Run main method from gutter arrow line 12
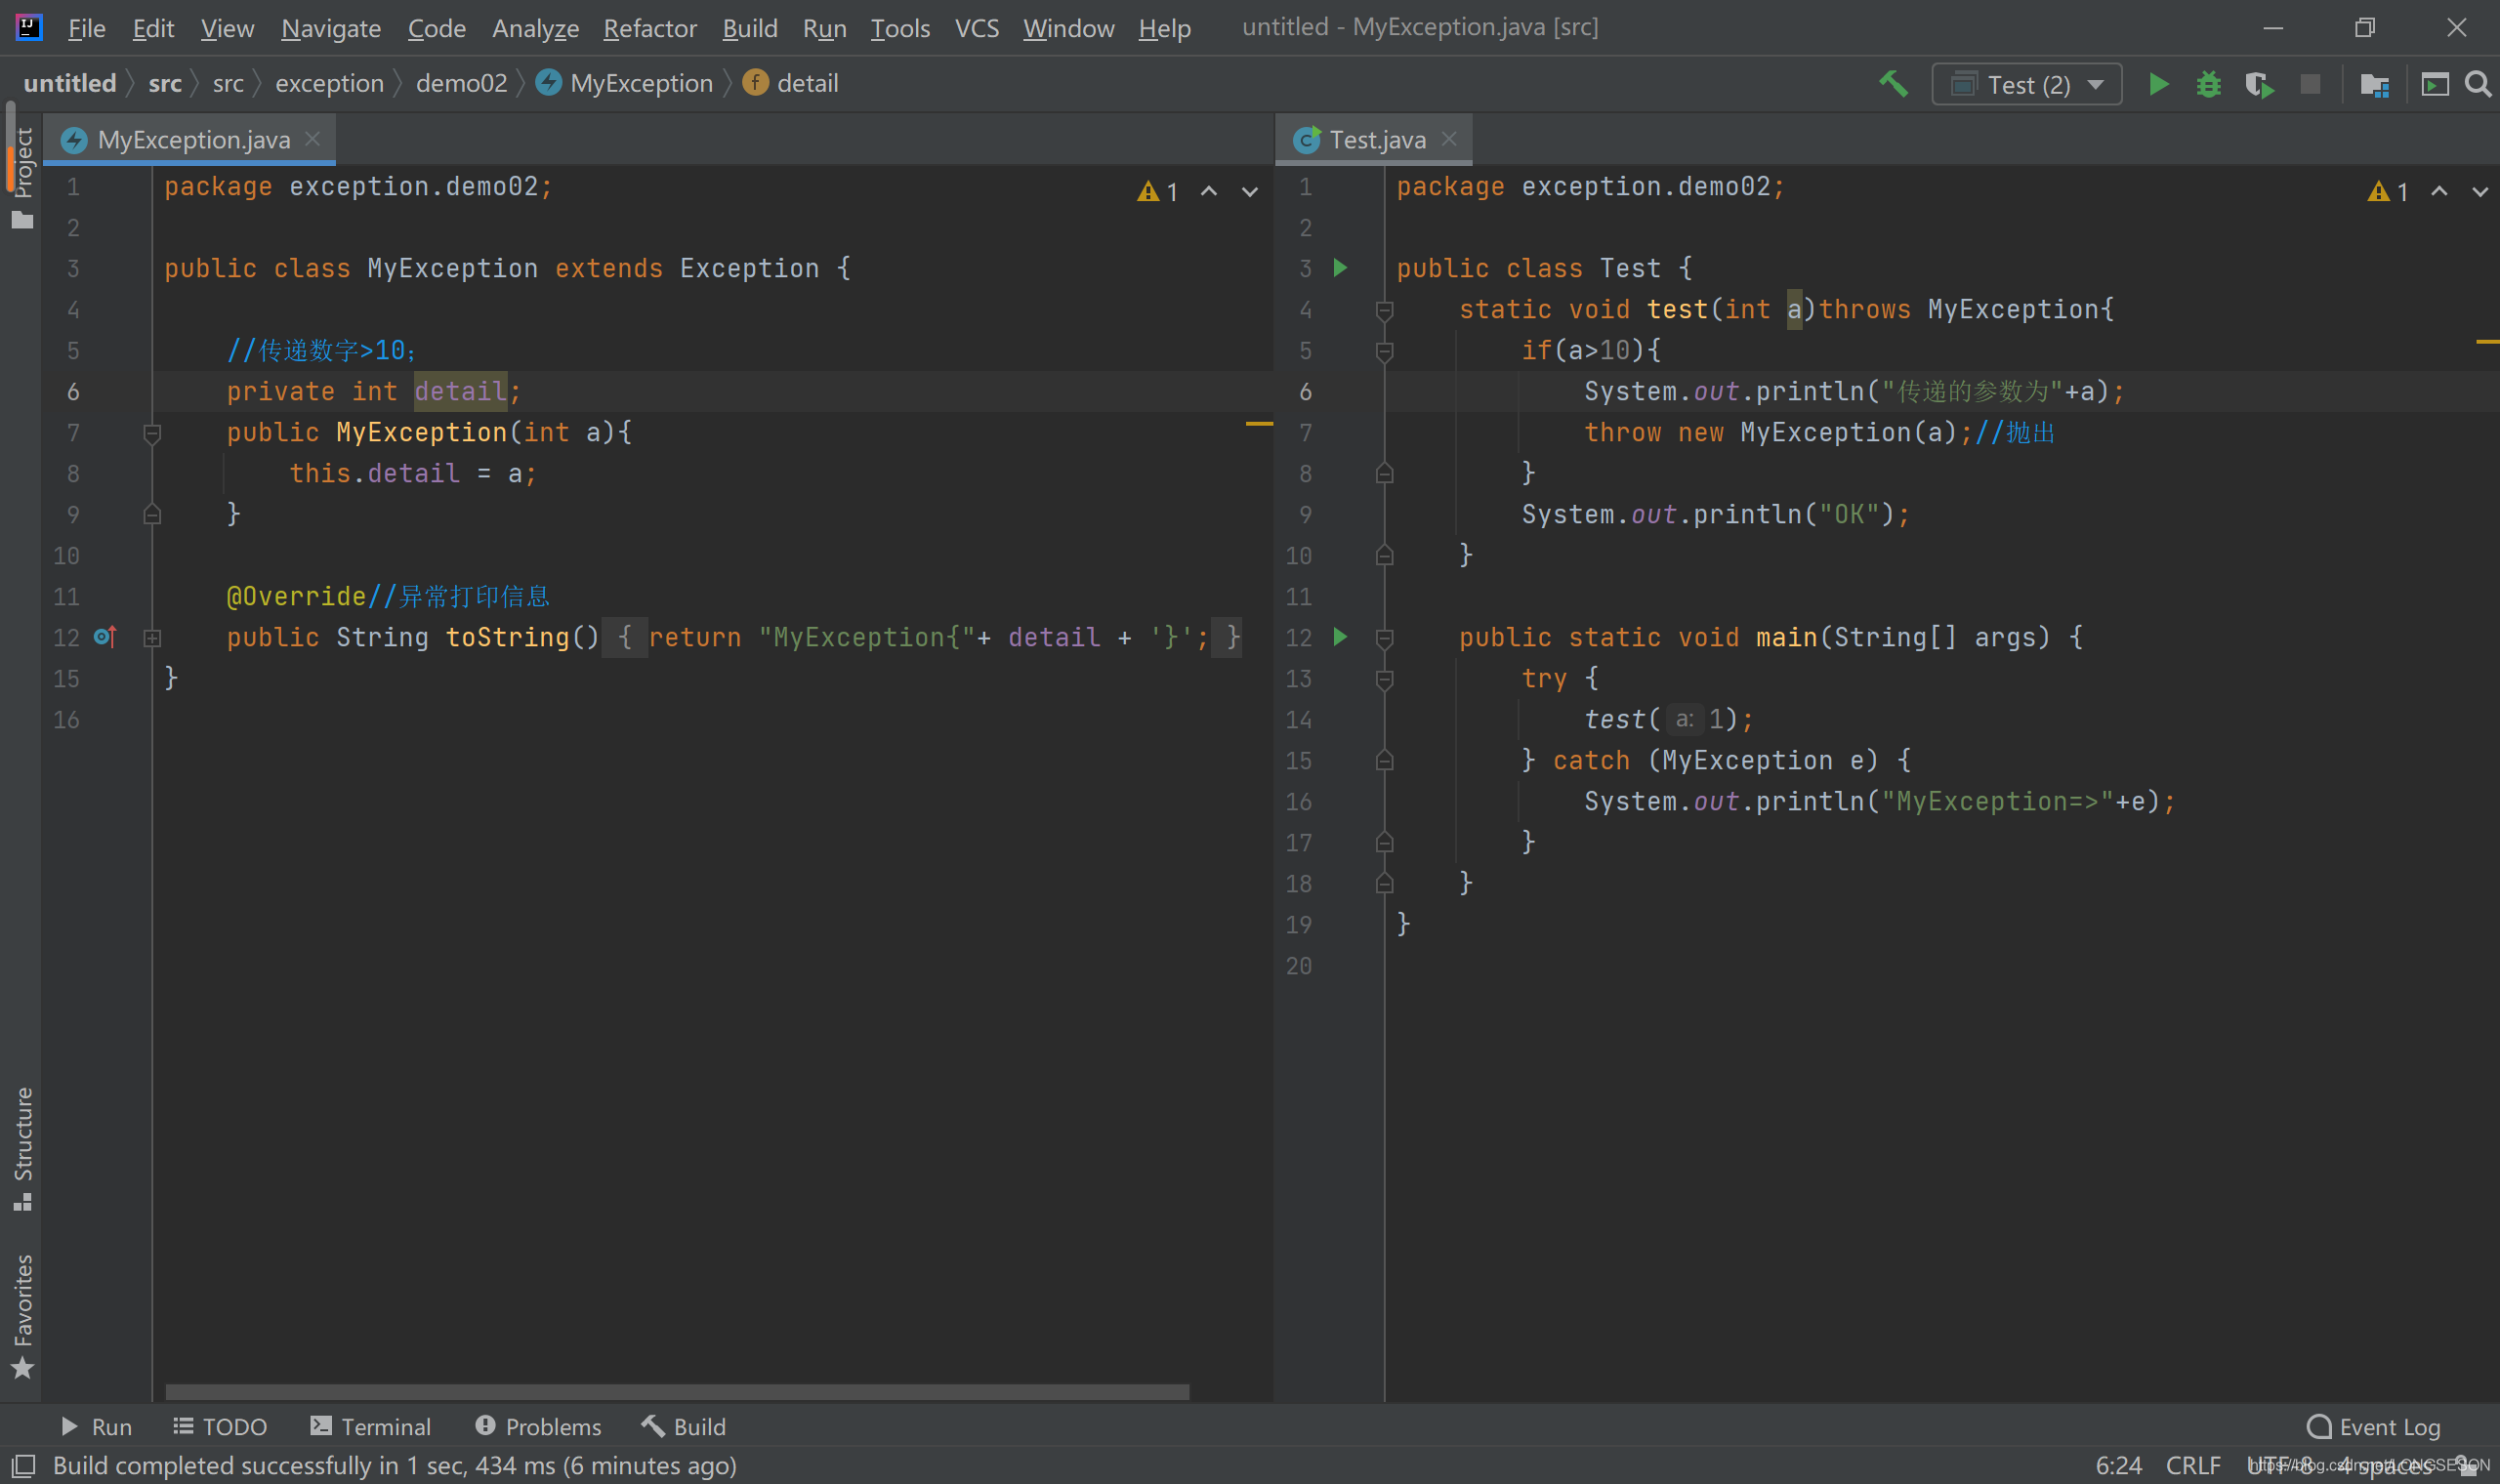 pyautogui.click(x=1340, y=636)
